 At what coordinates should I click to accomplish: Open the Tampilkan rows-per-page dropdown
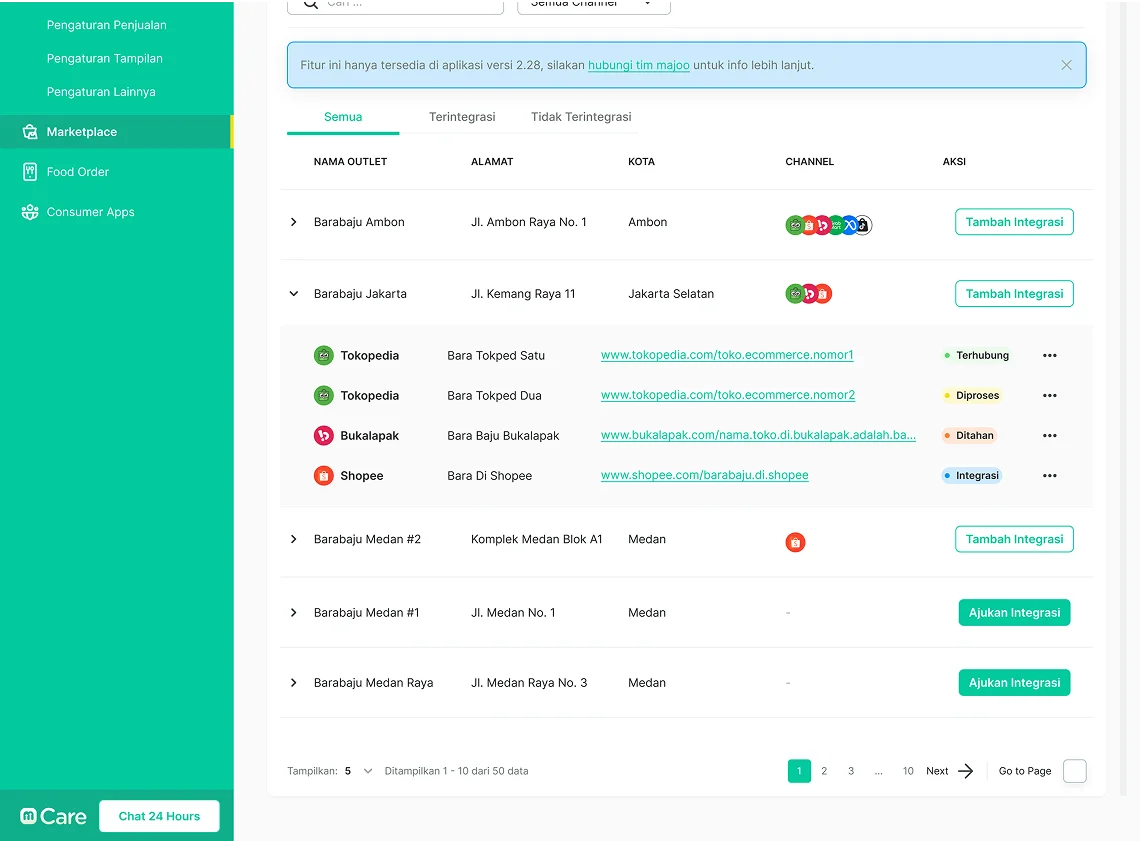point(367,771)
